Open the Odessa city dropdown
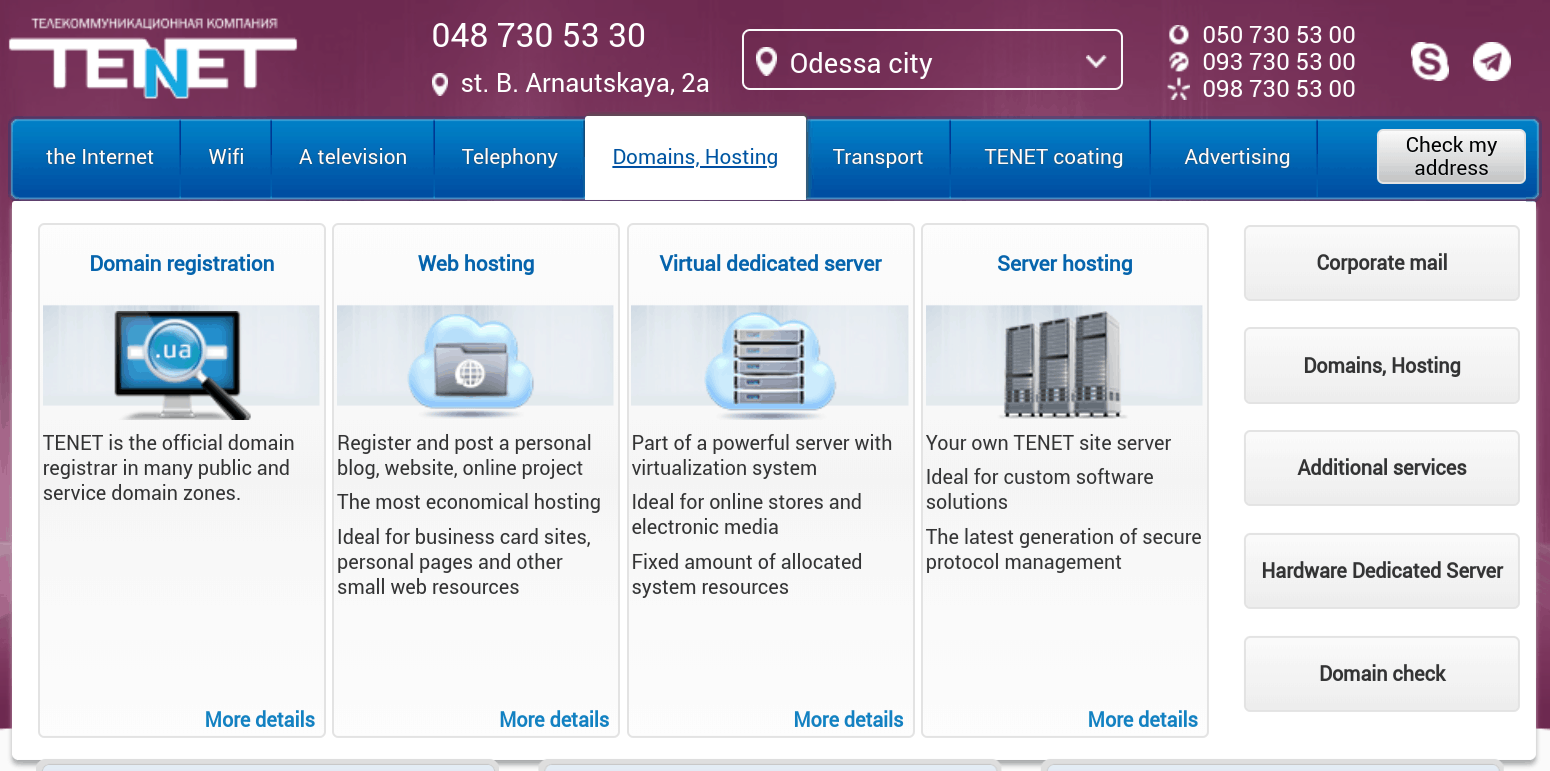Viewport: 1550px width, 771px height. pos(932,60)
